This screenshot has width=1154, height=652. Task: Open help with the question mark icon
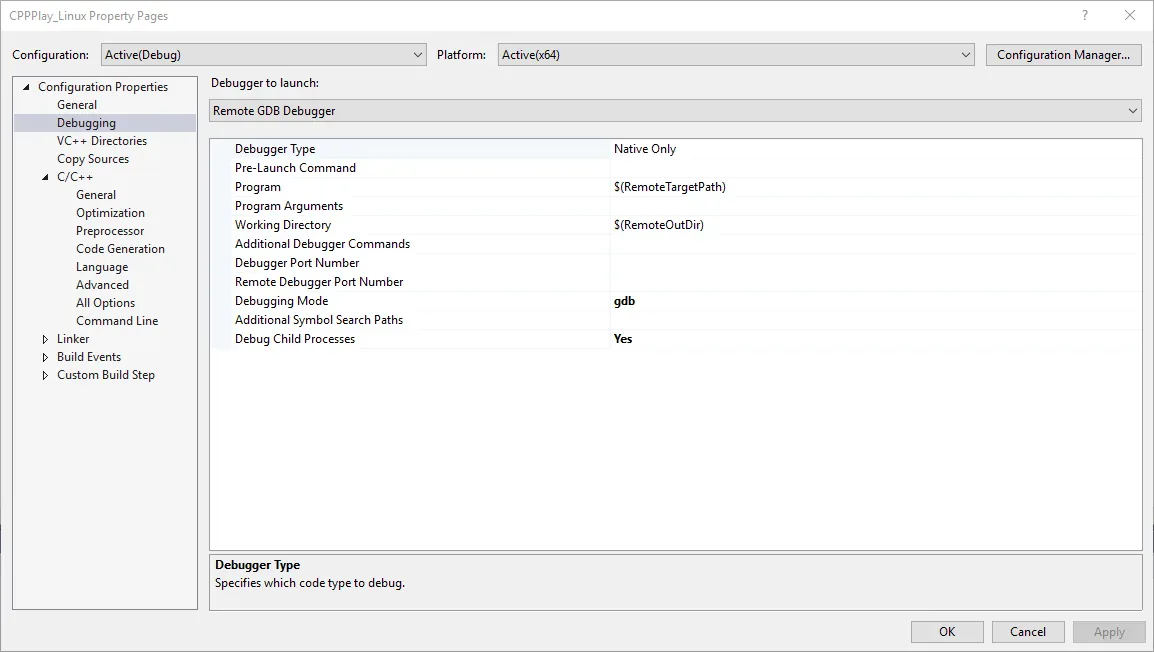point(1085,15)
